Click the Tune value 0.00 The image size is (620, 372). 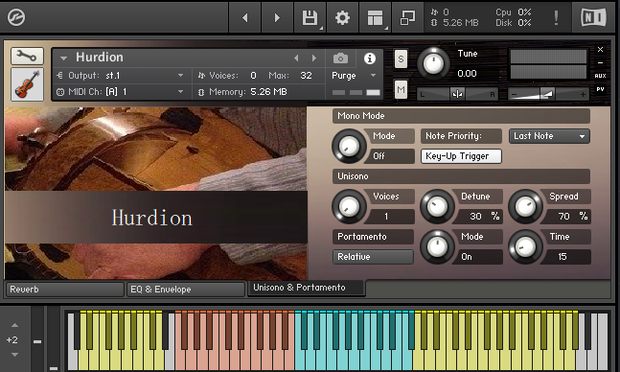(x=467, y=74)
